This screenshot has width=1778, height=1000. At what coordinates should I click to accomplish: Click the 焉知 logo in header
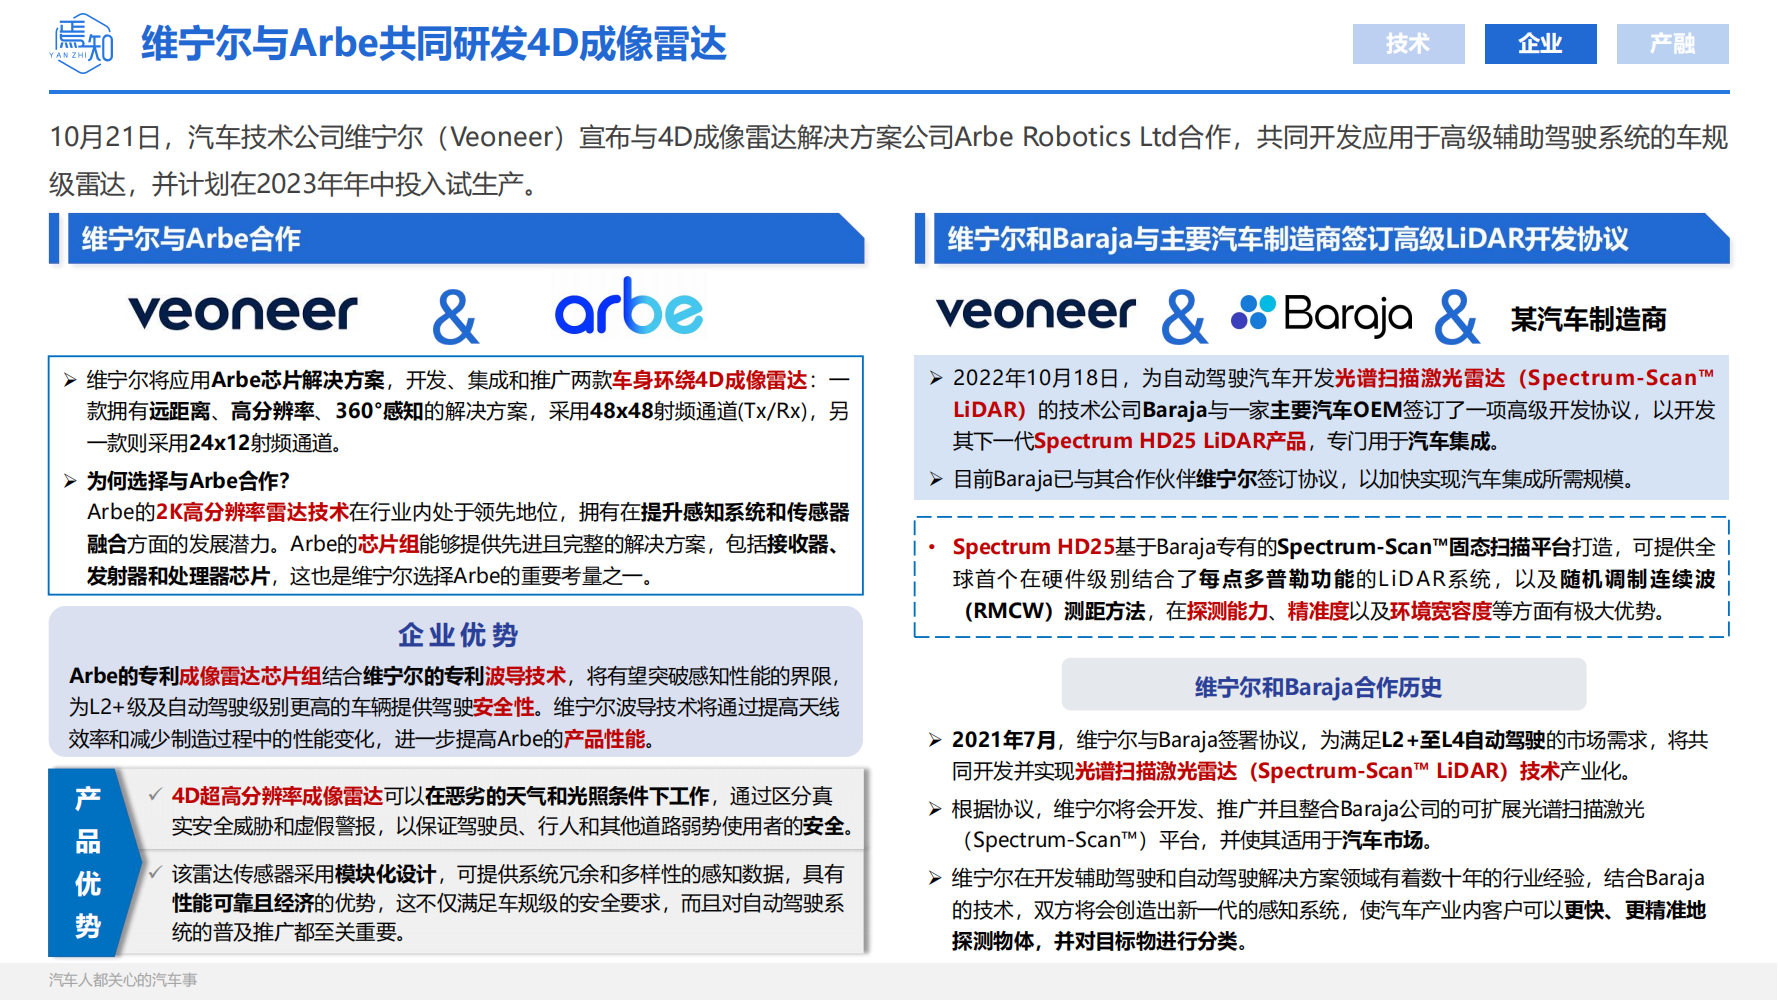point(82,43)
